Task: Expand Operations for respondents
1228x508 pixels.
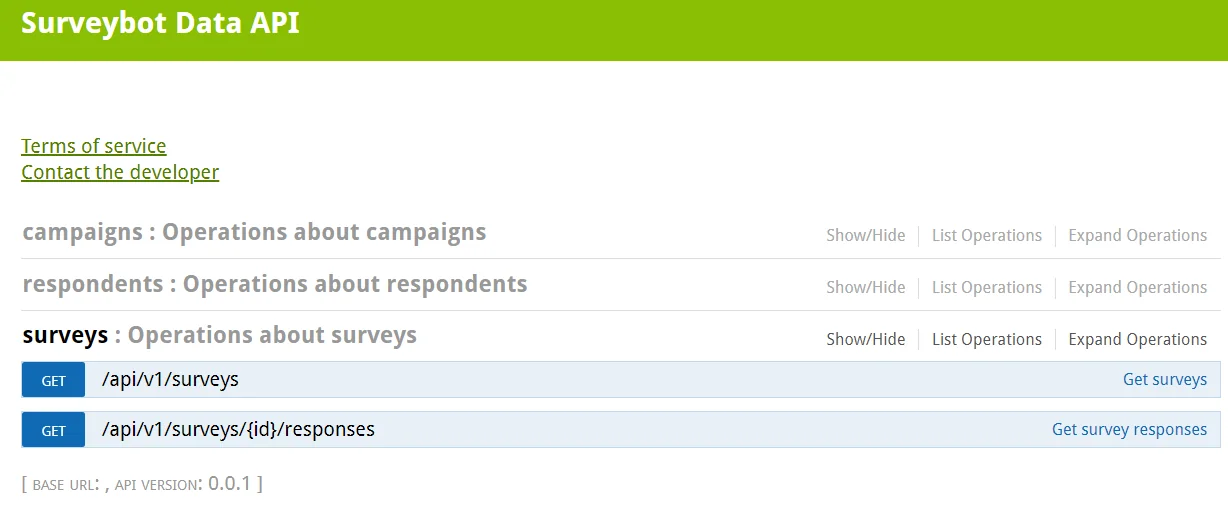Action: [1137, 288]
